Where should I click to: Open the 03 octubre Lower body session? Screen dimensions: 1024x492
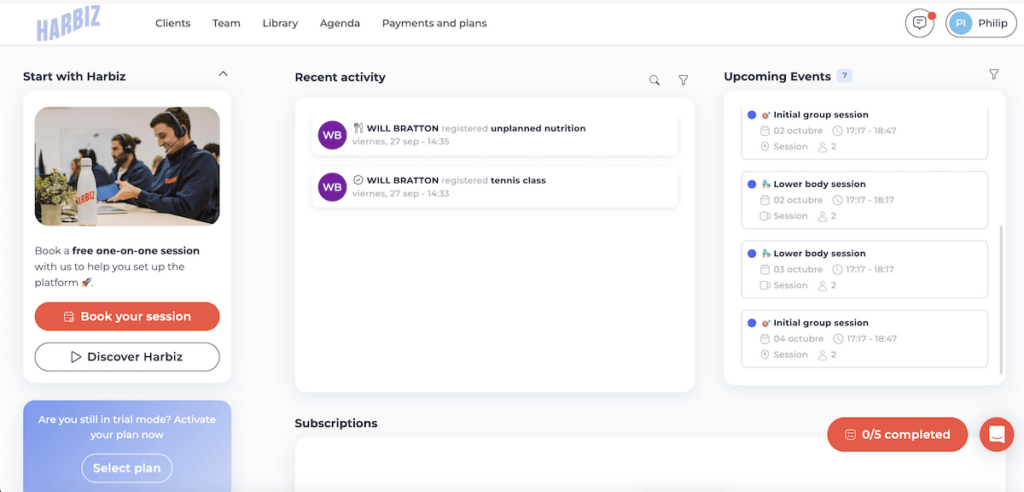[x=864, y=269]
